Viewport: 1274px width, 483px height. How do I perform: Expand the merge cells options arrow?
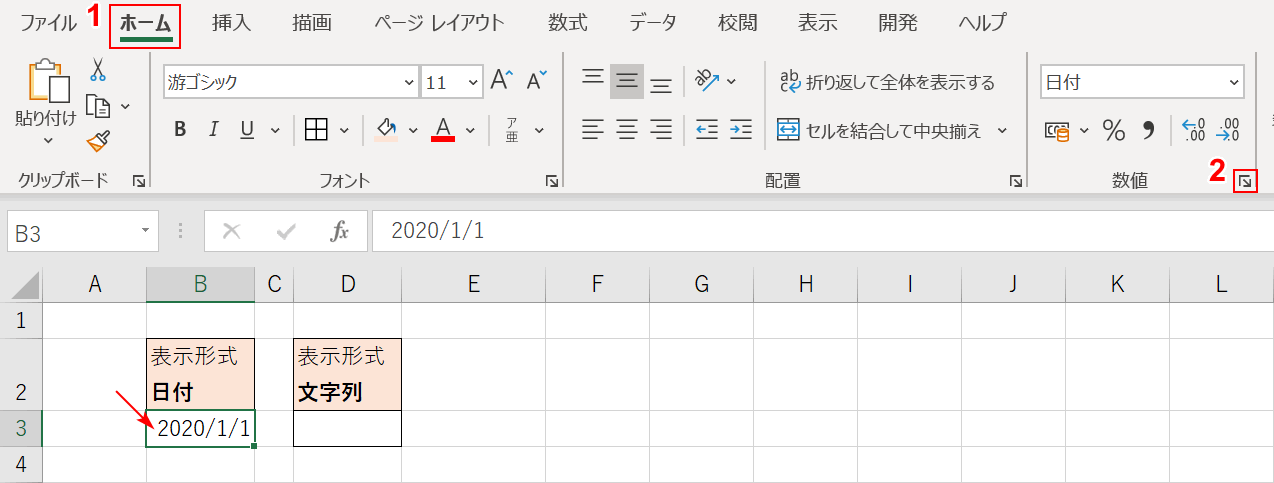pyautogui.click(x=1002, y=130)
